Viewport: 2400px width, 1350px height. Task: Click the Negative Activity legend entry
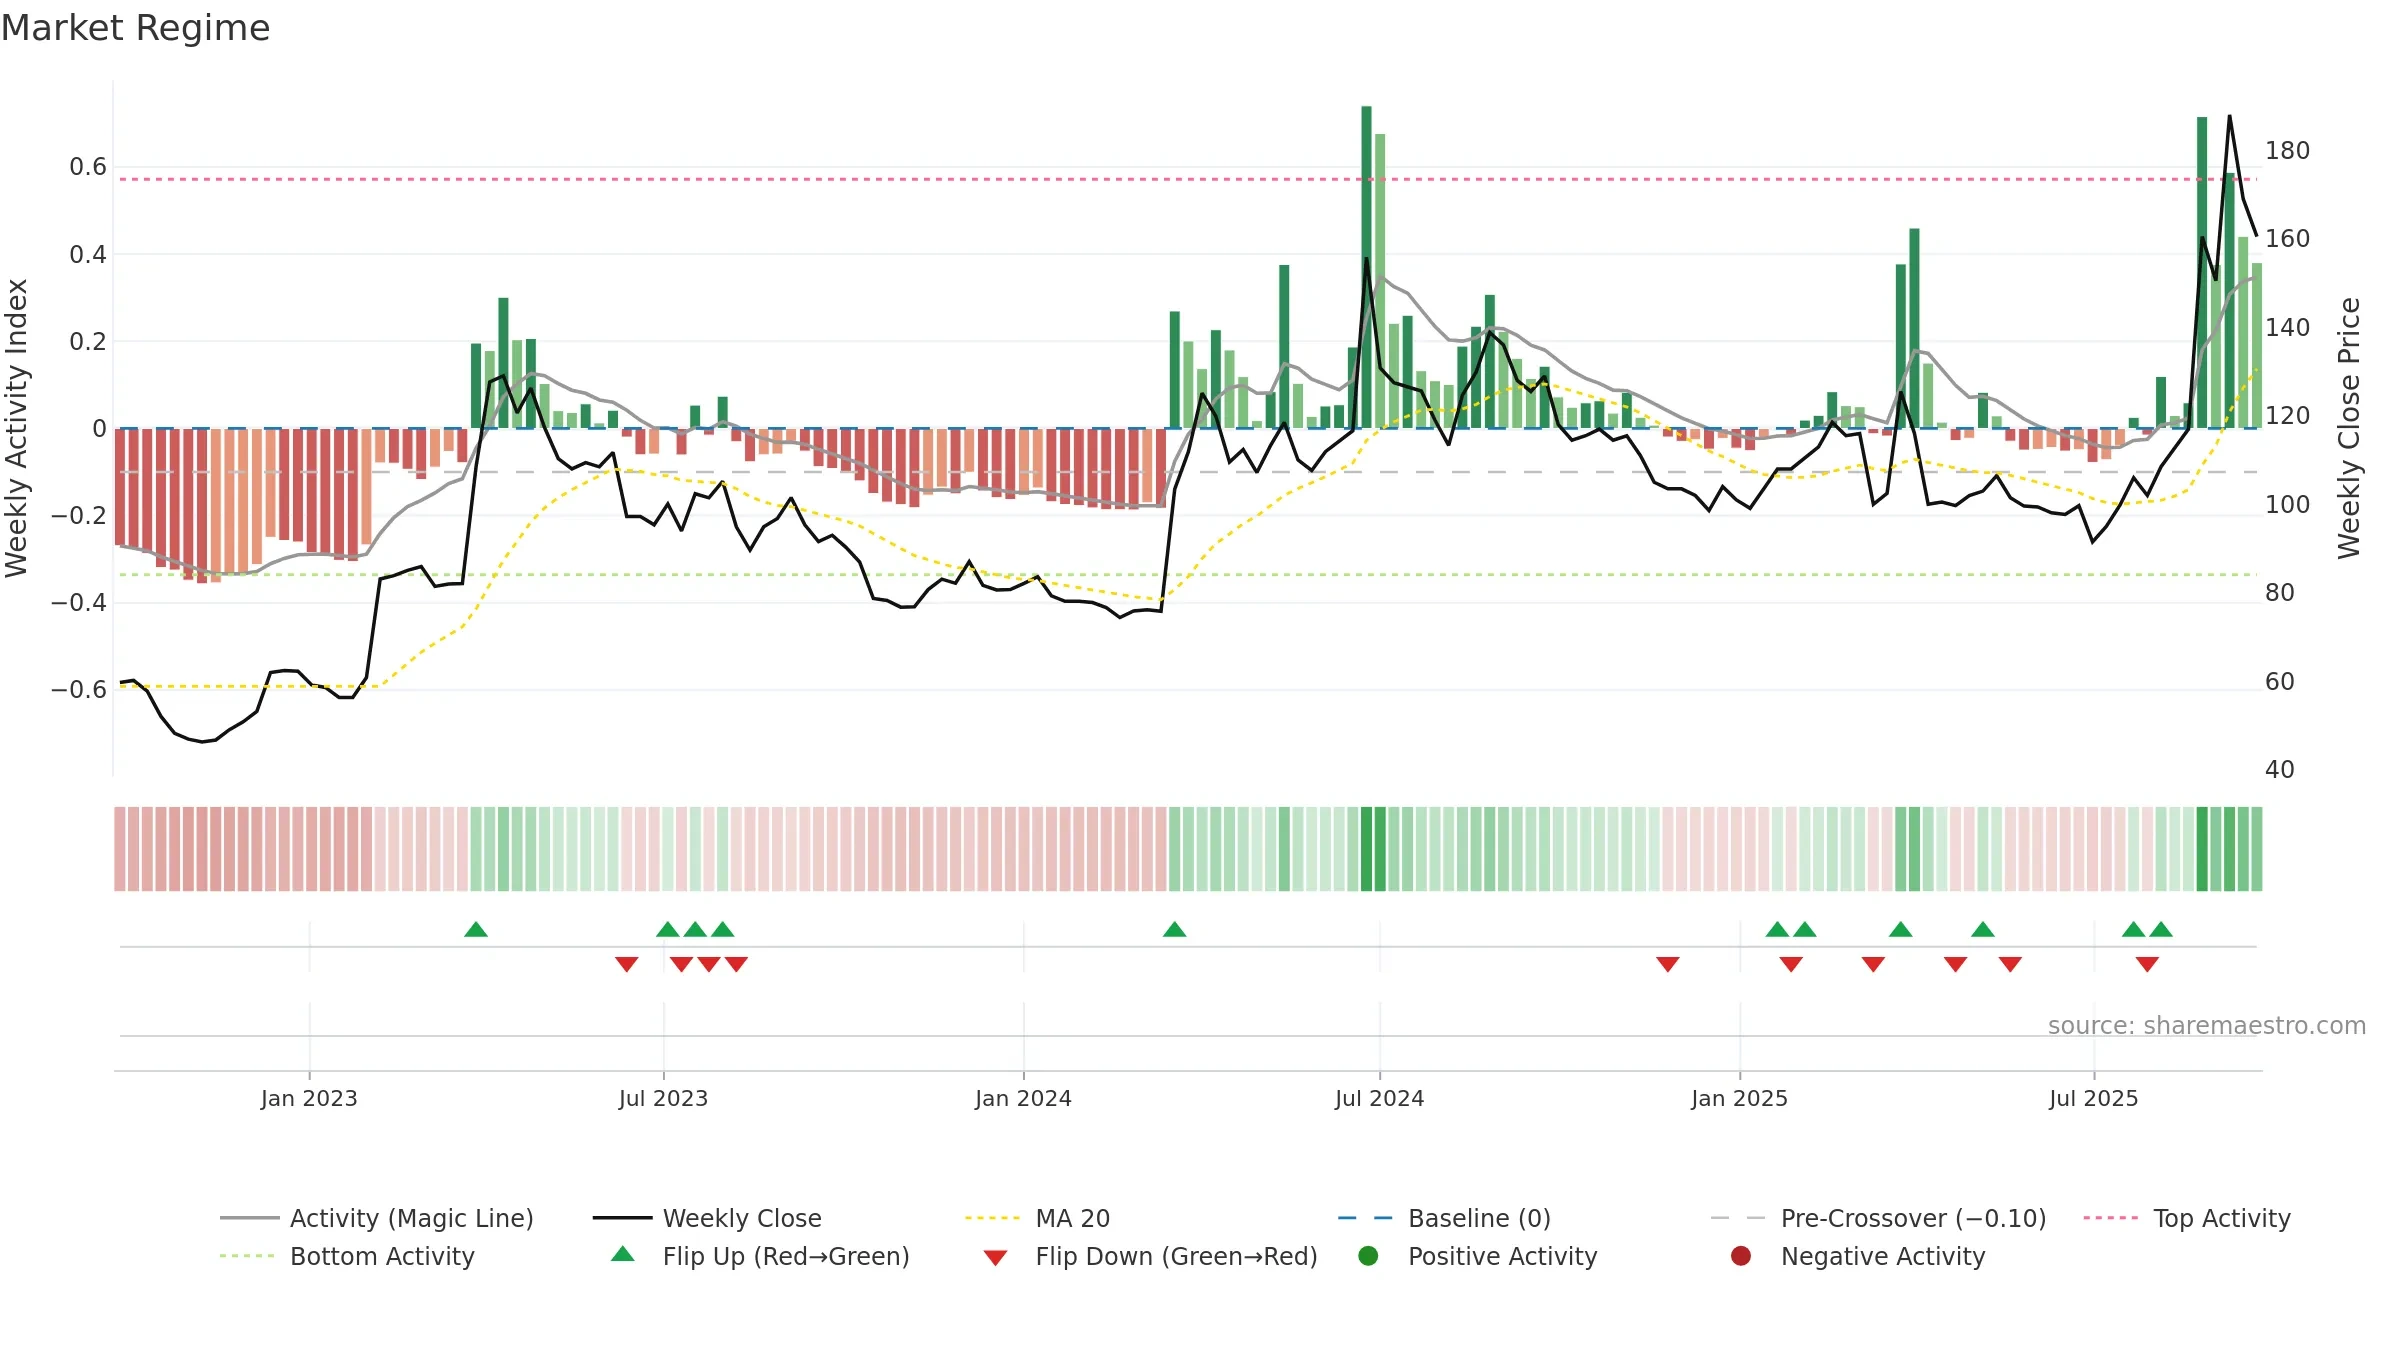1857,1256
